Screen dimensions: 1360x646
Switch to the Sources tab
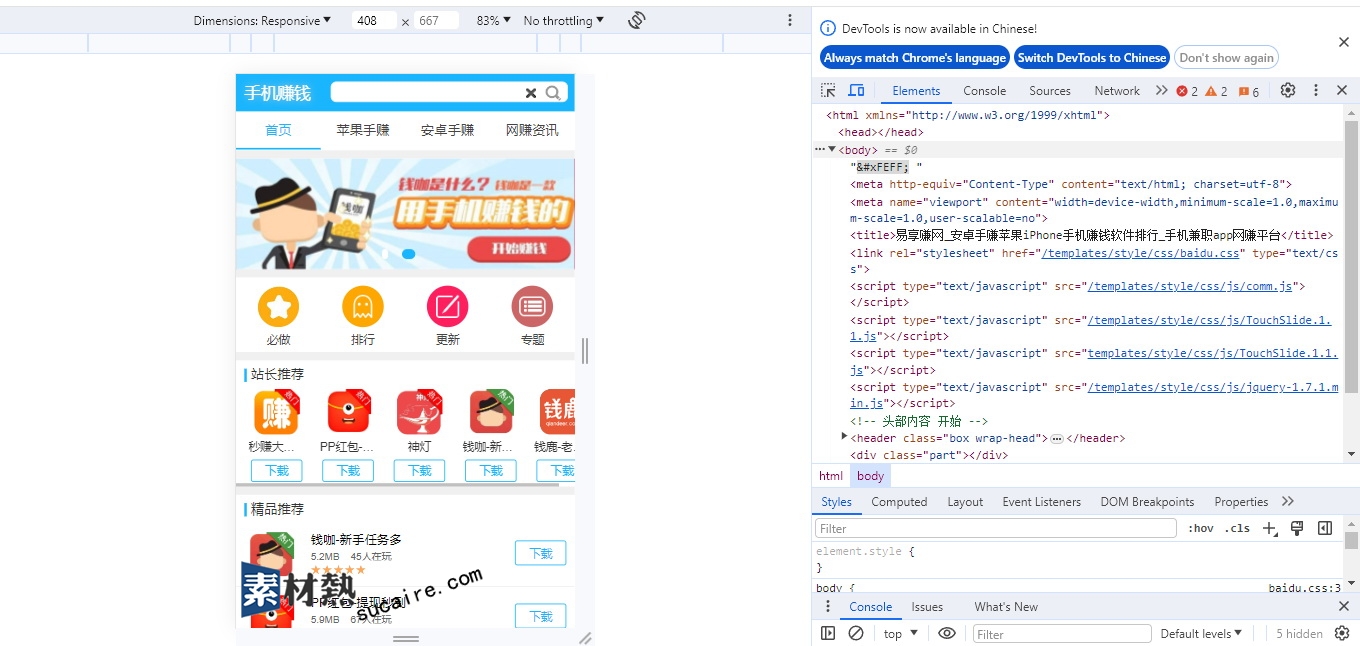(x=1050, y=91)
